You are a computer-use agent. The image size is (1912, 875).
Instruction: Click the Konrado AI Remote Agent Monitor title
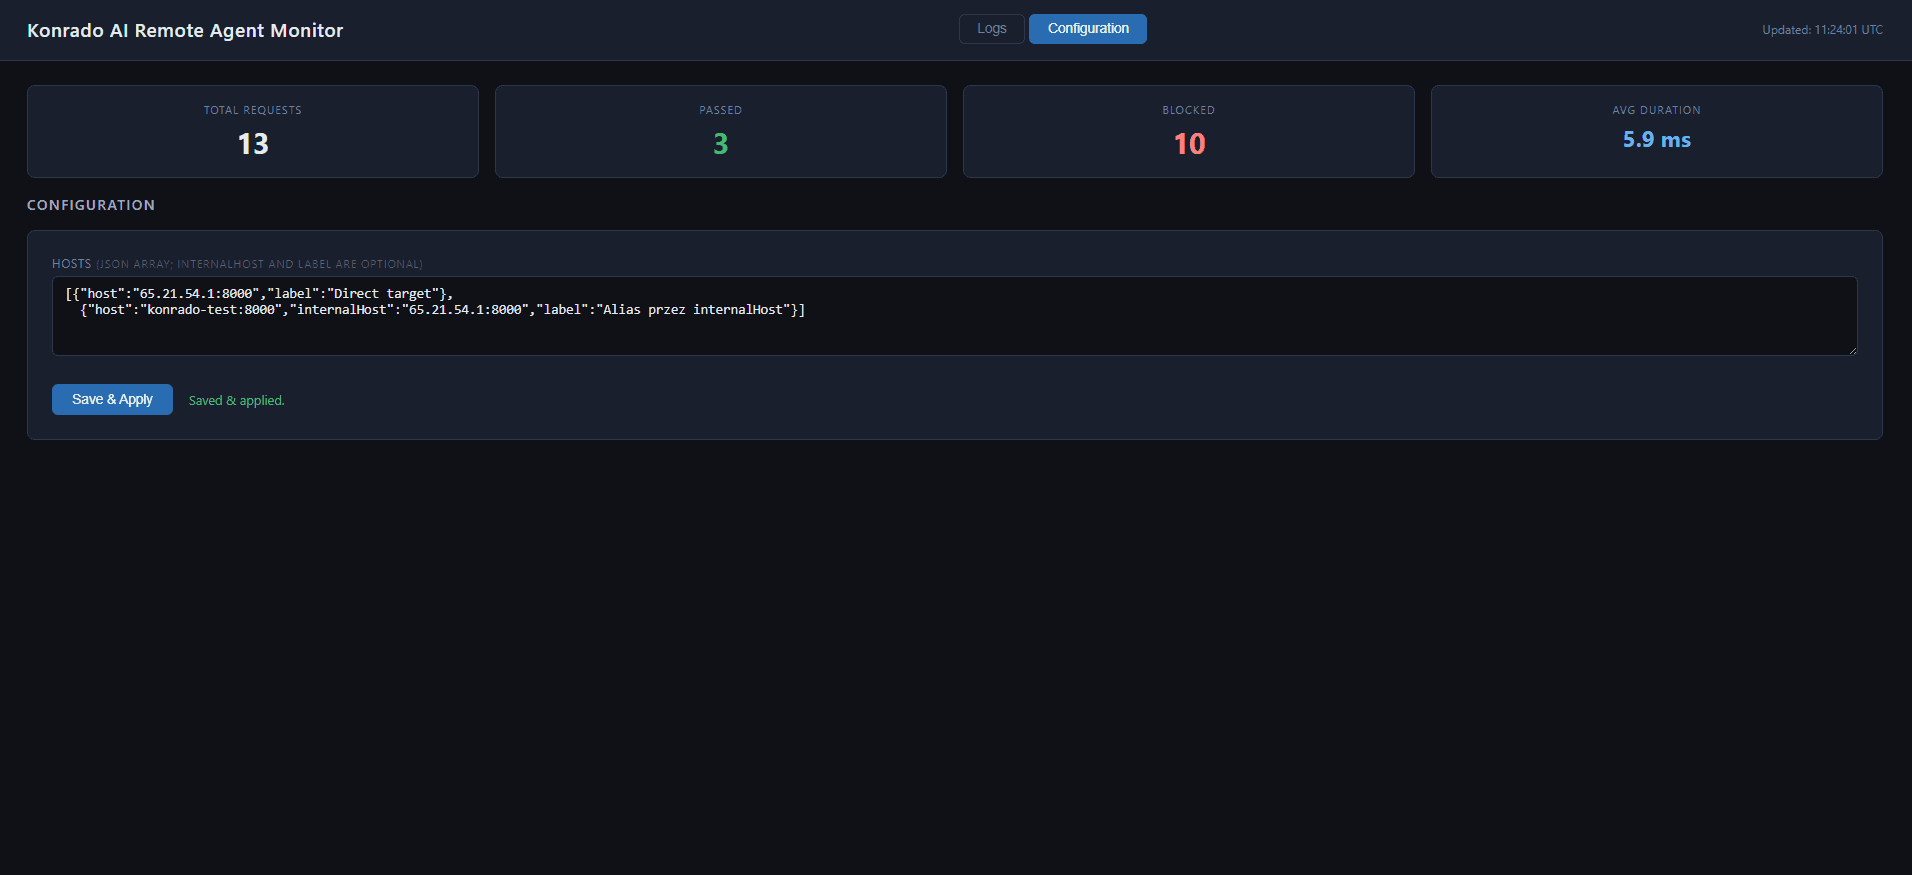click(185, 31)
